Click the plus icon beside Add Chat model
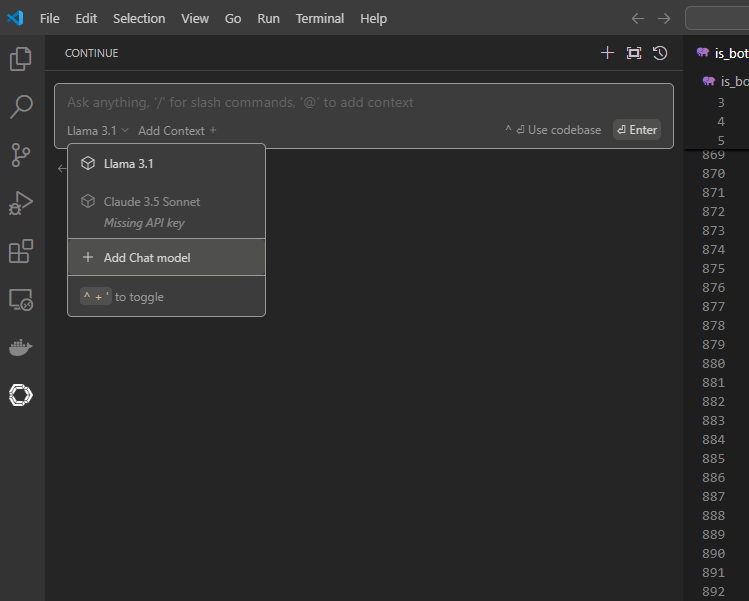Image resolution: width=749 pixels, height=601 pixels. (88, 258)
